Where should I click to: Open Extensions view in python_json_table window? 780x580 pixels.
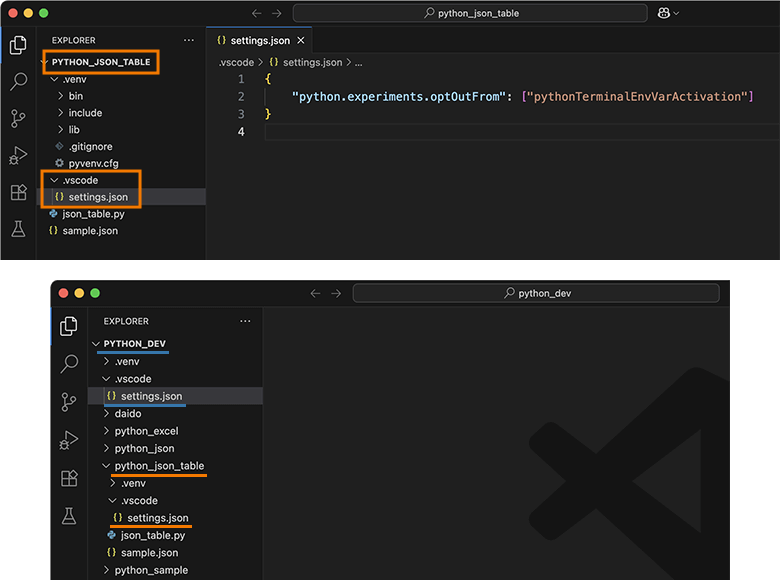[18, 192]
